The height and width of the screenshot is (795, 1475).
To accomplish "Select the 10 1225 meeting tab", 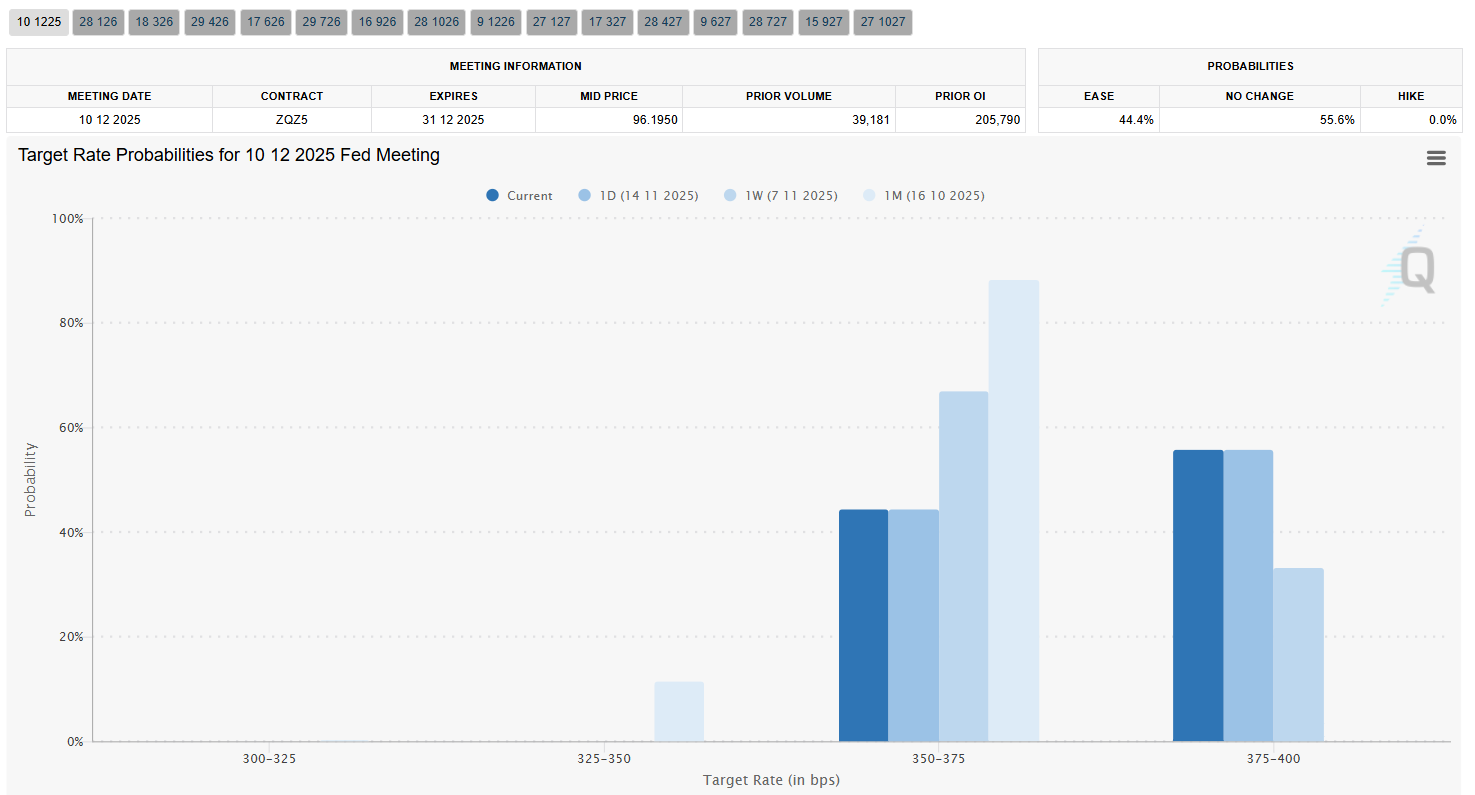I will coord(38,22).
